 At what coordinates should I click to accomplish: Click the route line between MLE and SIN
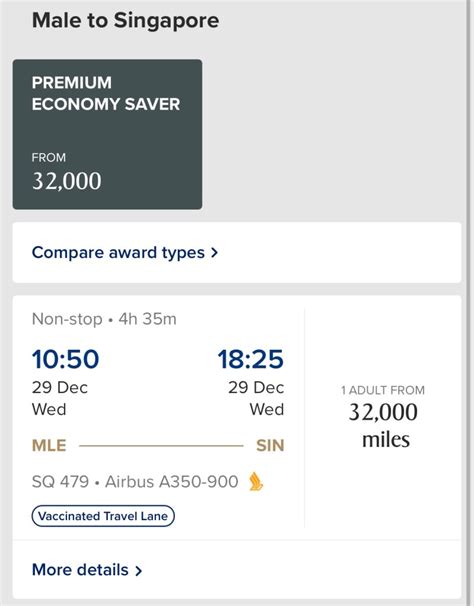161,446
